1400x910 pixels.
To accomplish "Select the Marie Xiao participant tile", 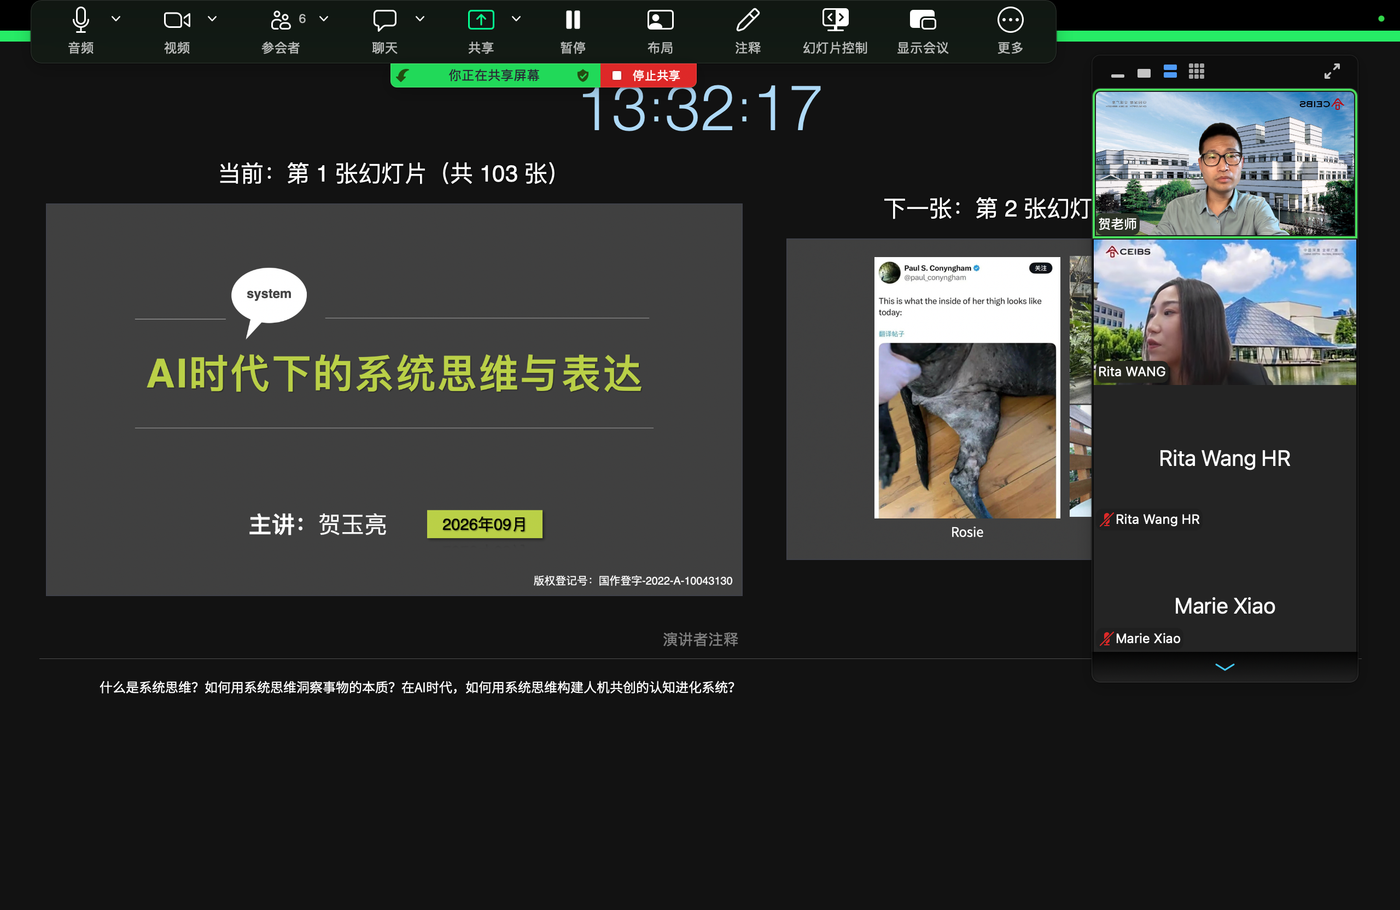I will (1225, 593).
